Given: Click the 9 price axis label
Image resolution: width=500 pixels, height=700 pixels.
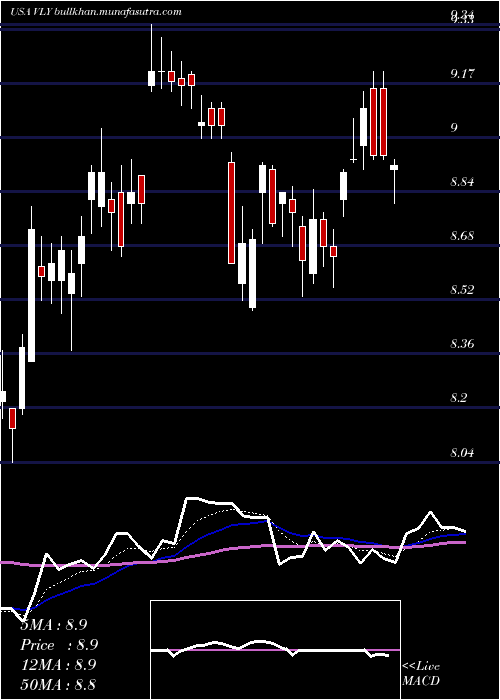Looking at the screenshot, I should point(454,128).
